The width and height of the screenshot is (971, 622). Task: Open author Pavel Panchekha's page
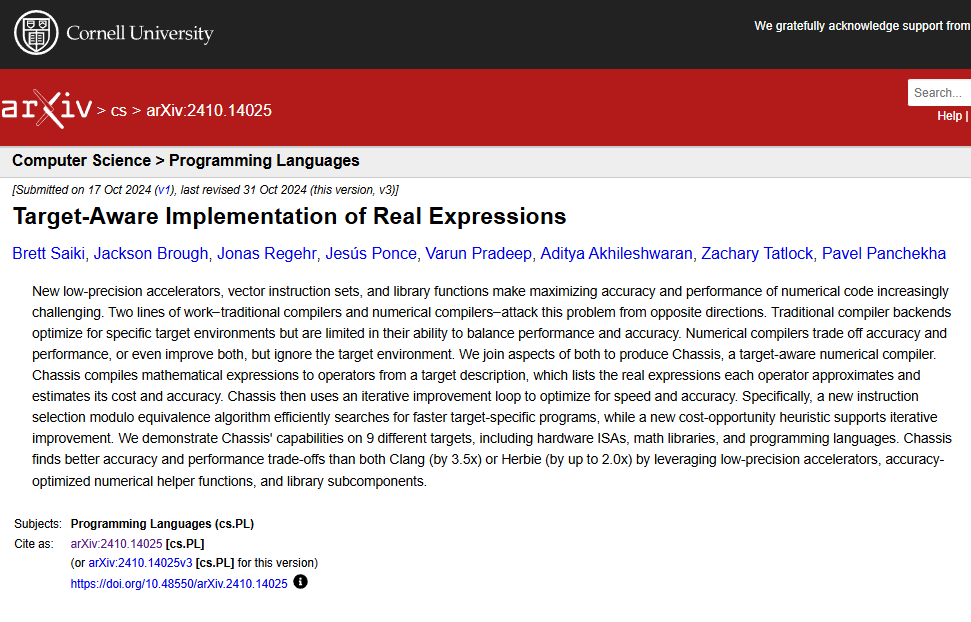884,253
